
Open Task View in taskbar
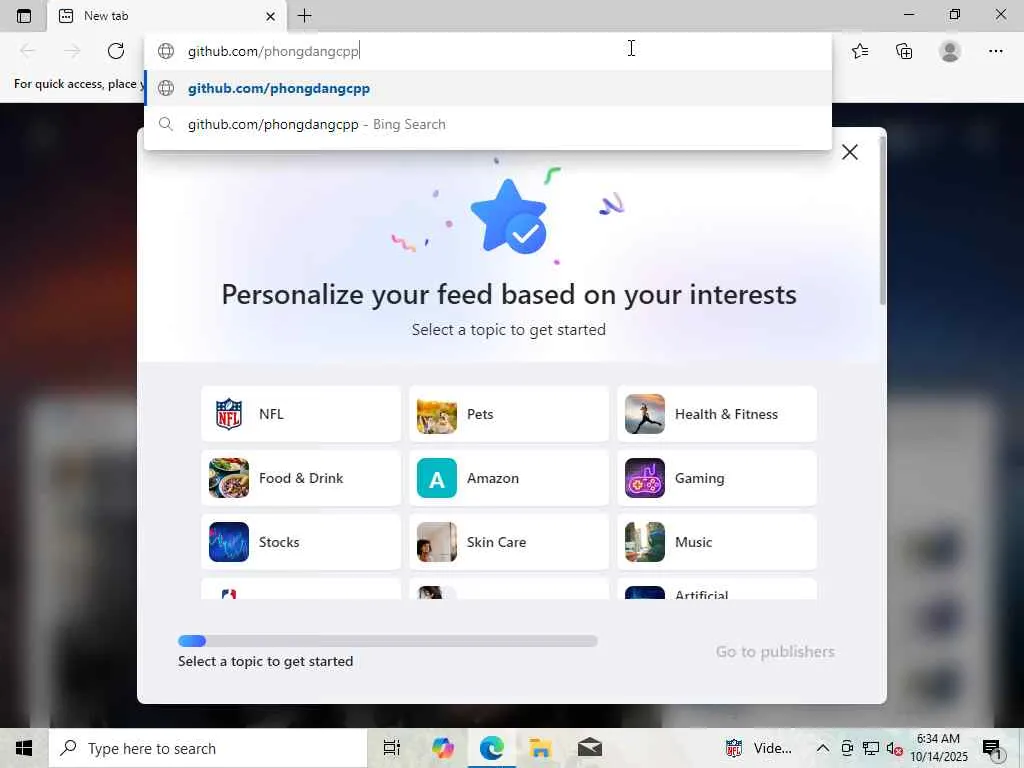pyautogui.click(x=391, y=748)
